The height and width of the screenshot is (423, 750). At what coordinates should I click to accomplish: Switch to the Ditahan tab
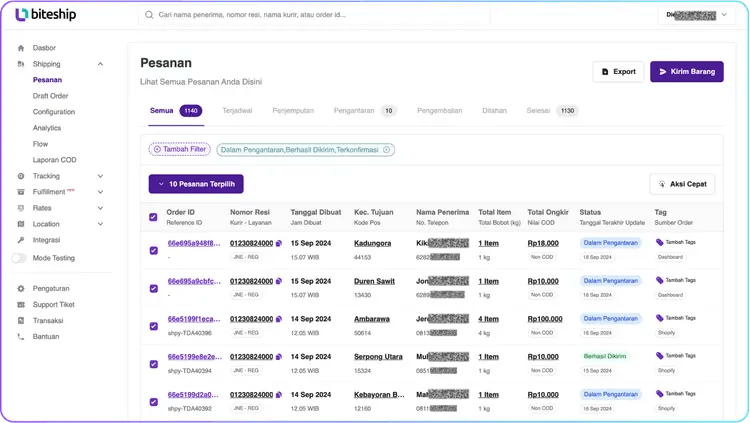coord(494,111)
